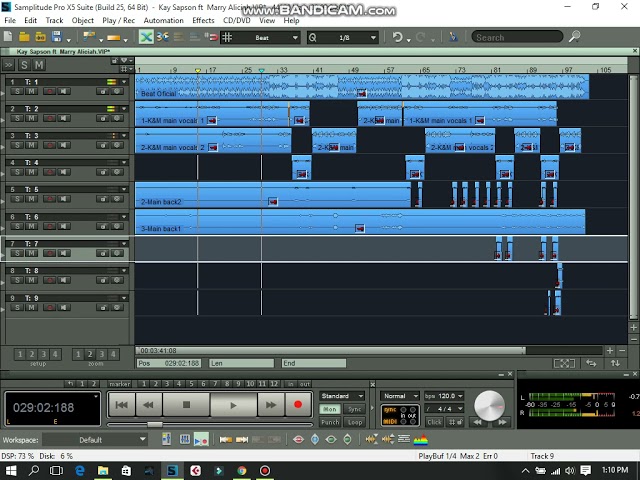
Task: Toggle auto crossfade mode icon in toolbar
Action: coord(146,37)
